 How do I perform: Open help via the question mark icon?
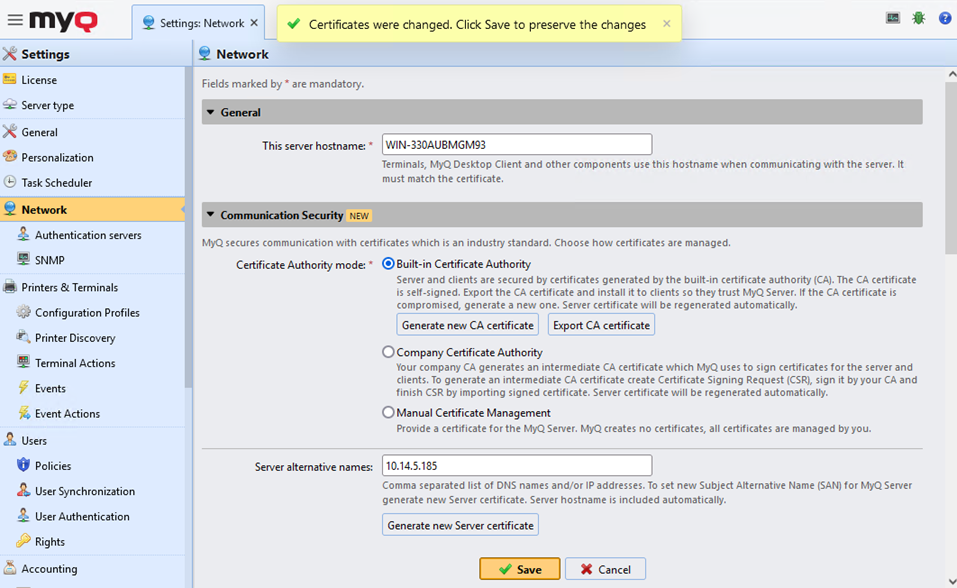coord(943,17)
